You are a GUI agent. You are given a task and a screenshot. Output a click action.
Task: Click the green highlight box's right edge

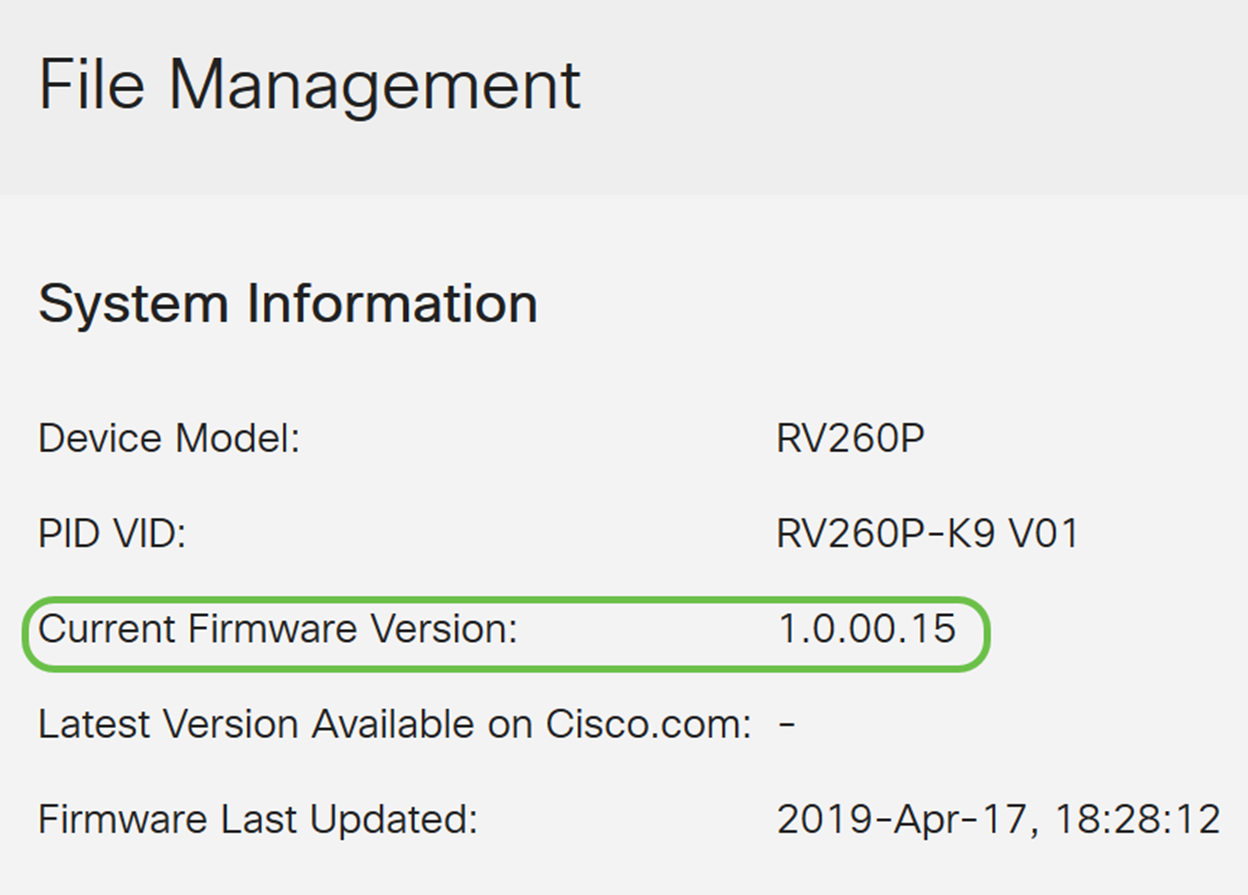click(x=988, y=633)
